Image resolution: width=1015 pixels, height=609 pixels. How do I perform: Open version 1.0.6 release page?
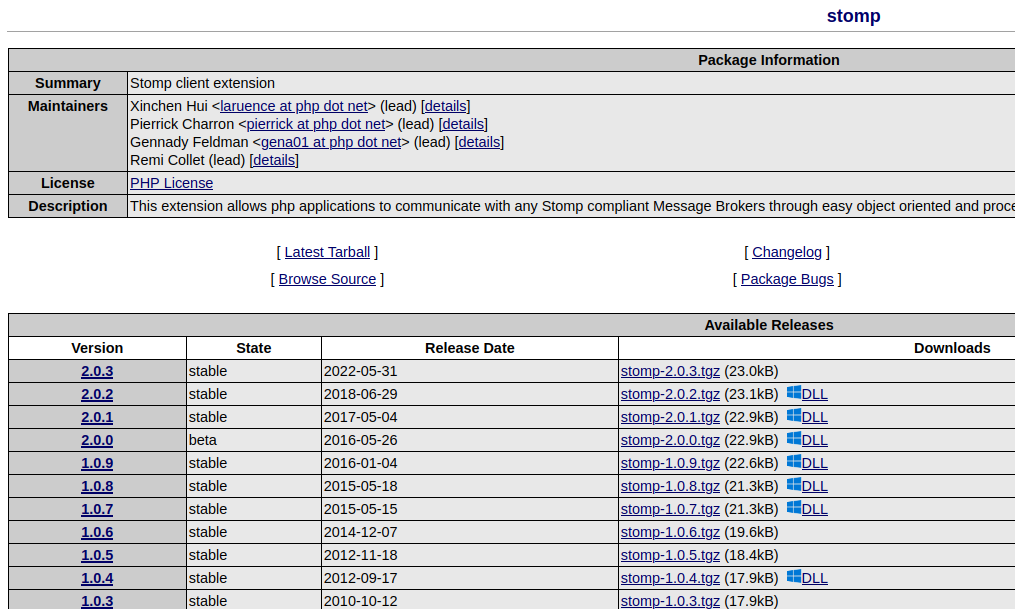coord(97,532)
